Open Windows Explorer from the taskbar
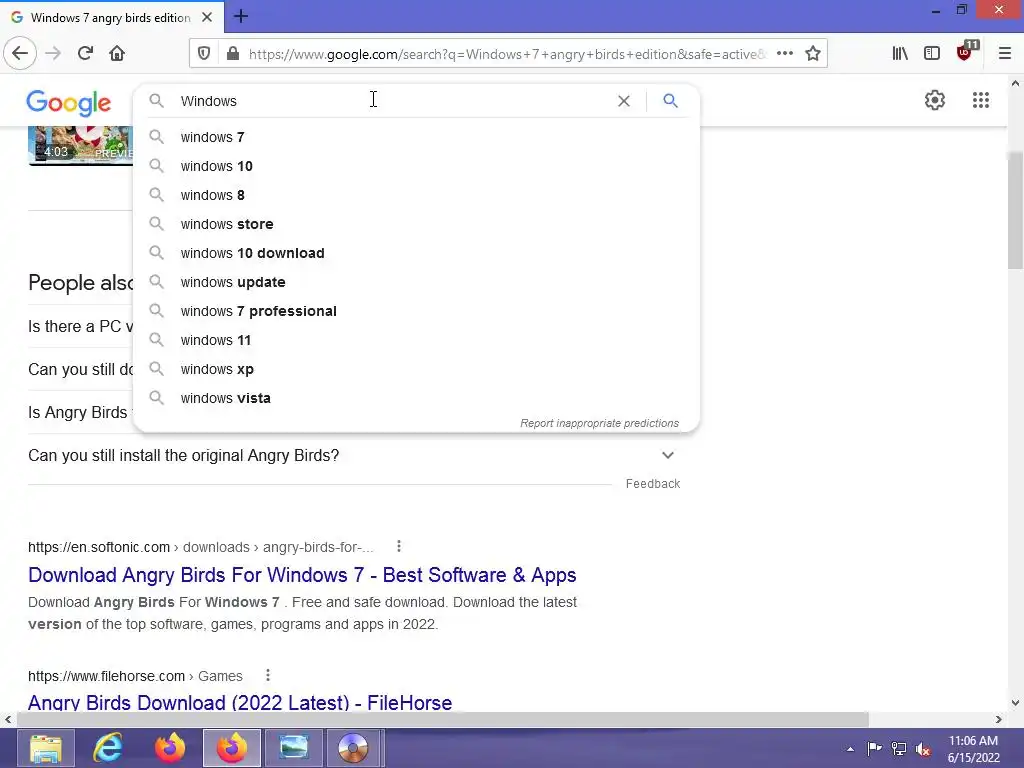Screen dimensions: 1024x768 coord(46,748)
